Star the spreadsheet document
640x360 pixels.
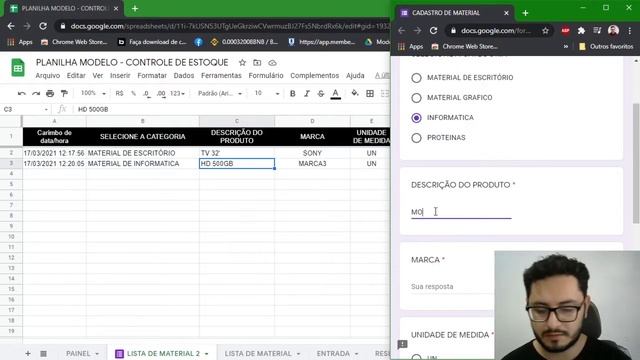(x=242, y=63)
